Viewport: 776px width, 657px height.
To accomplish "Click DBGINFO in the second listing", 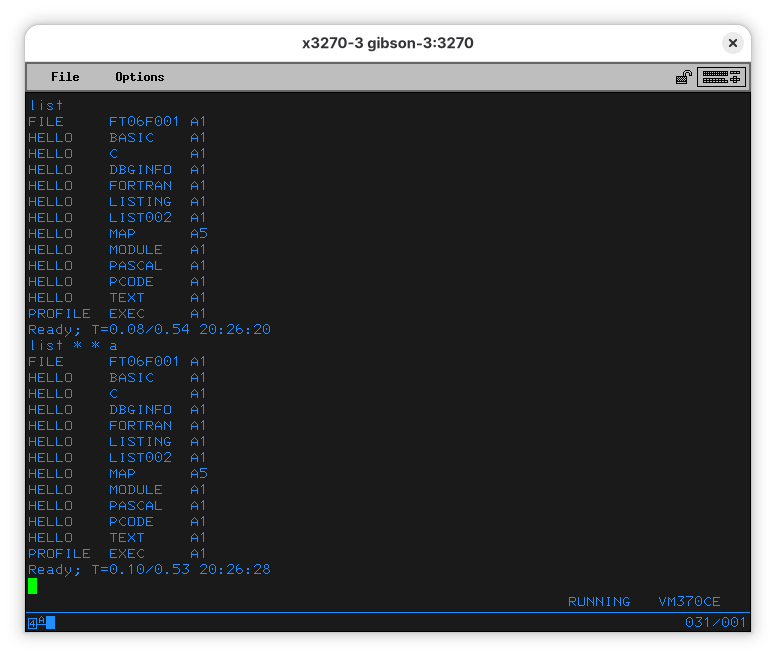I will [x=140, y=409].
